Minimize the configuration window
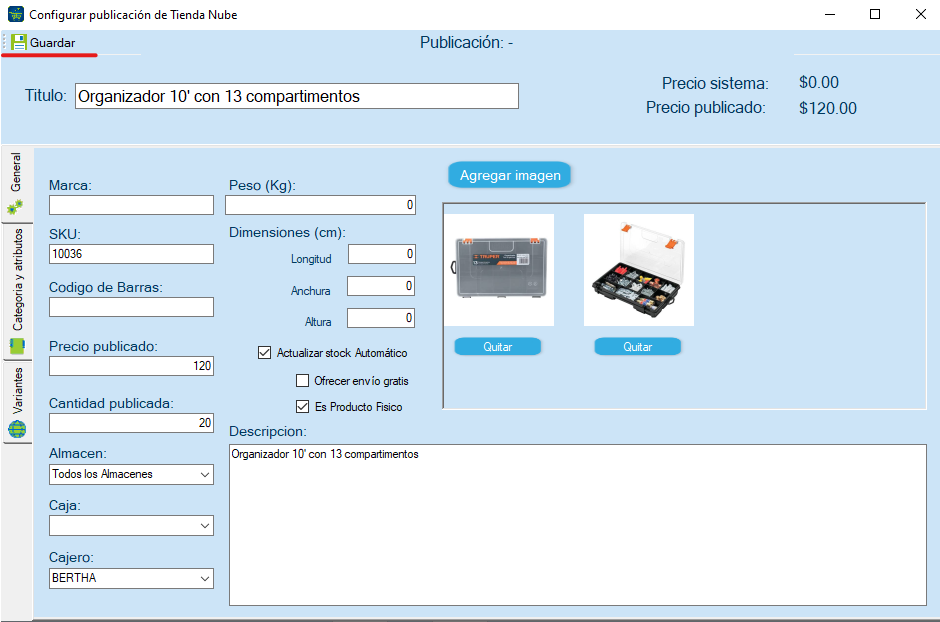Screen dimensions: 940x622 [830, 14]
